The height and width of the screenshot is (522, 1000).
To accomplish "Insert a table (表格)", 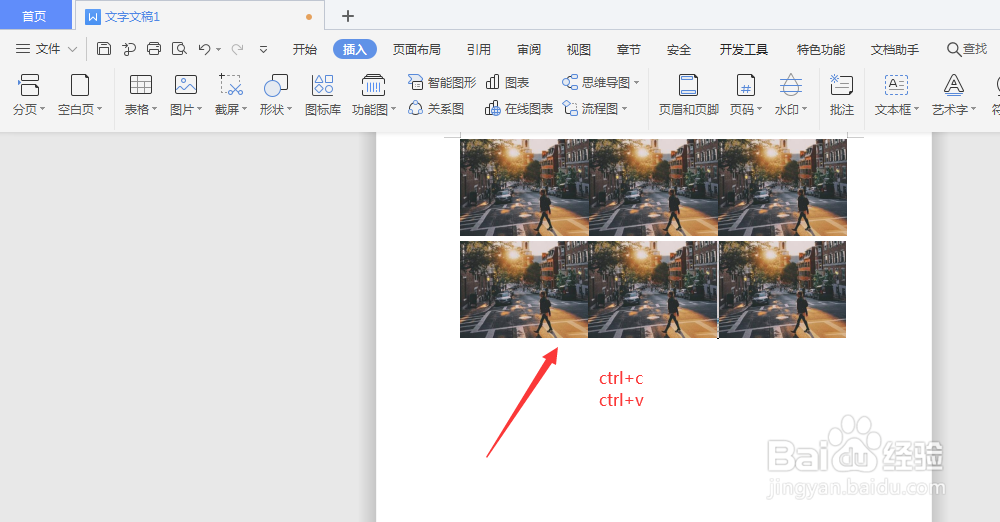I will 141,94.
